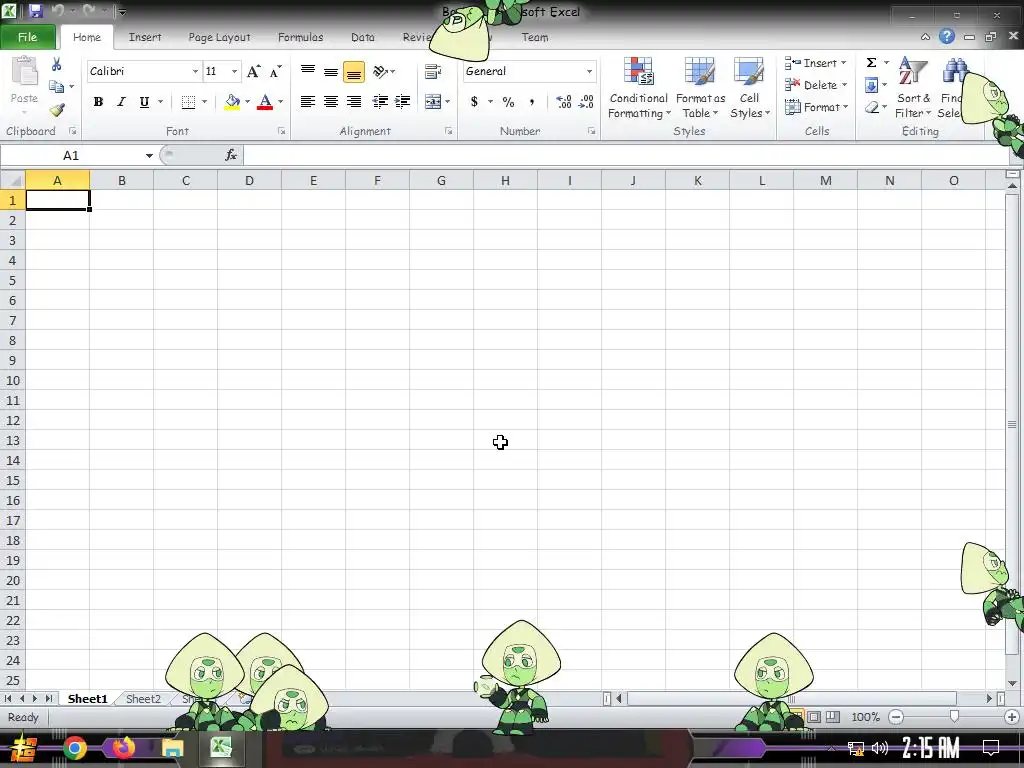
Task: Open the Calibri font name dropdown
Action: click(195, 71)
